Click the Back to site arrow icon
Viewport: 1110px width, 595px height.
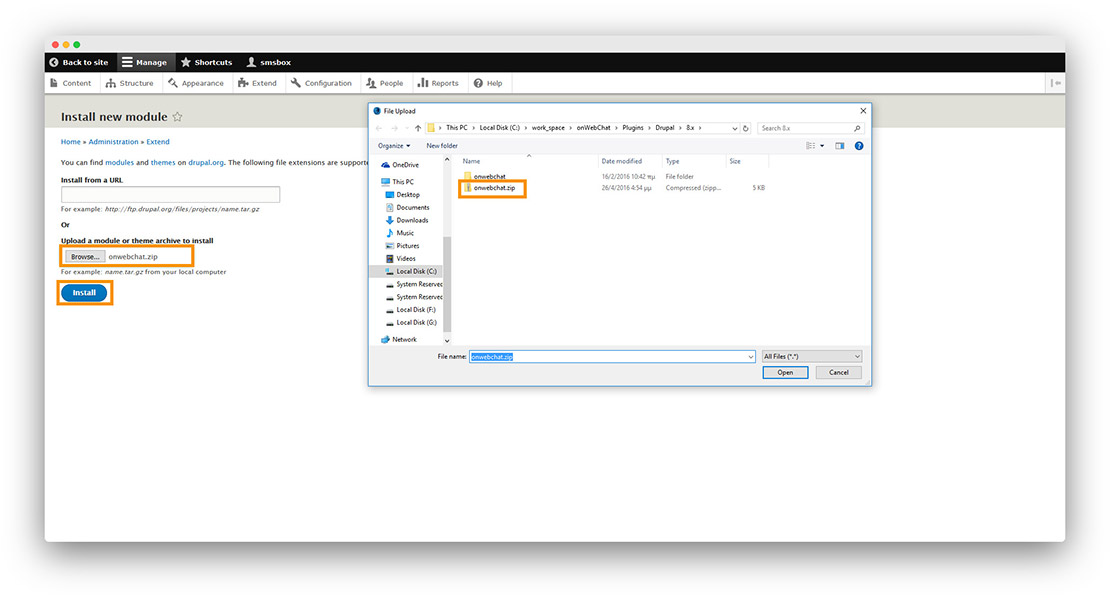(54, 62)
